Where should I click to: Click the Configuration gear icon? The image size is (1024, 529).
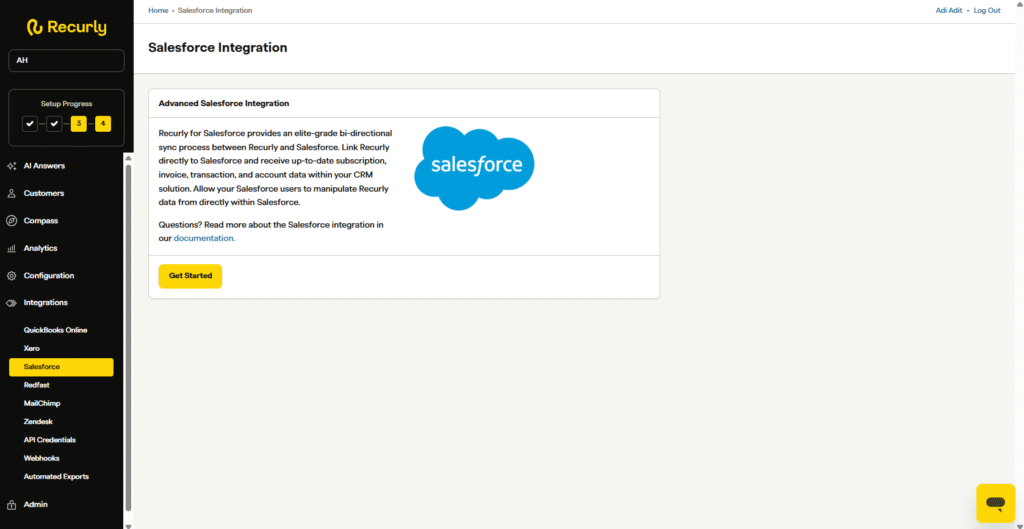pyautogui.click(x=11, y=276)
